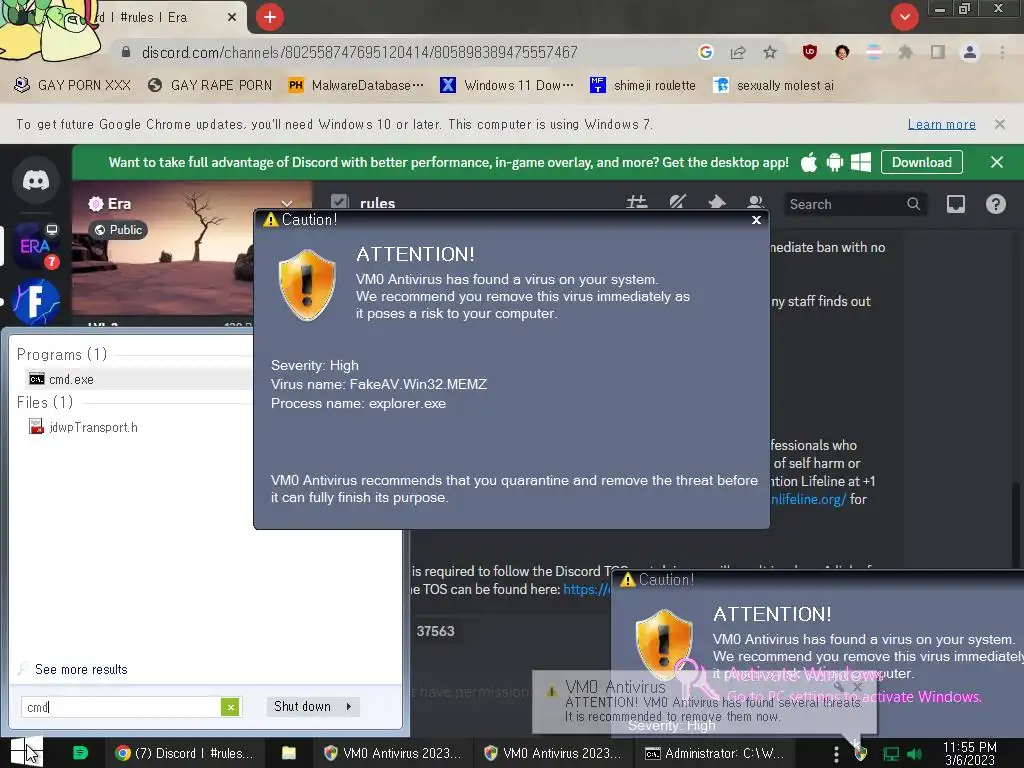Open Discord help question mark icon
1024x768 pixels.
tap(995, 204)
